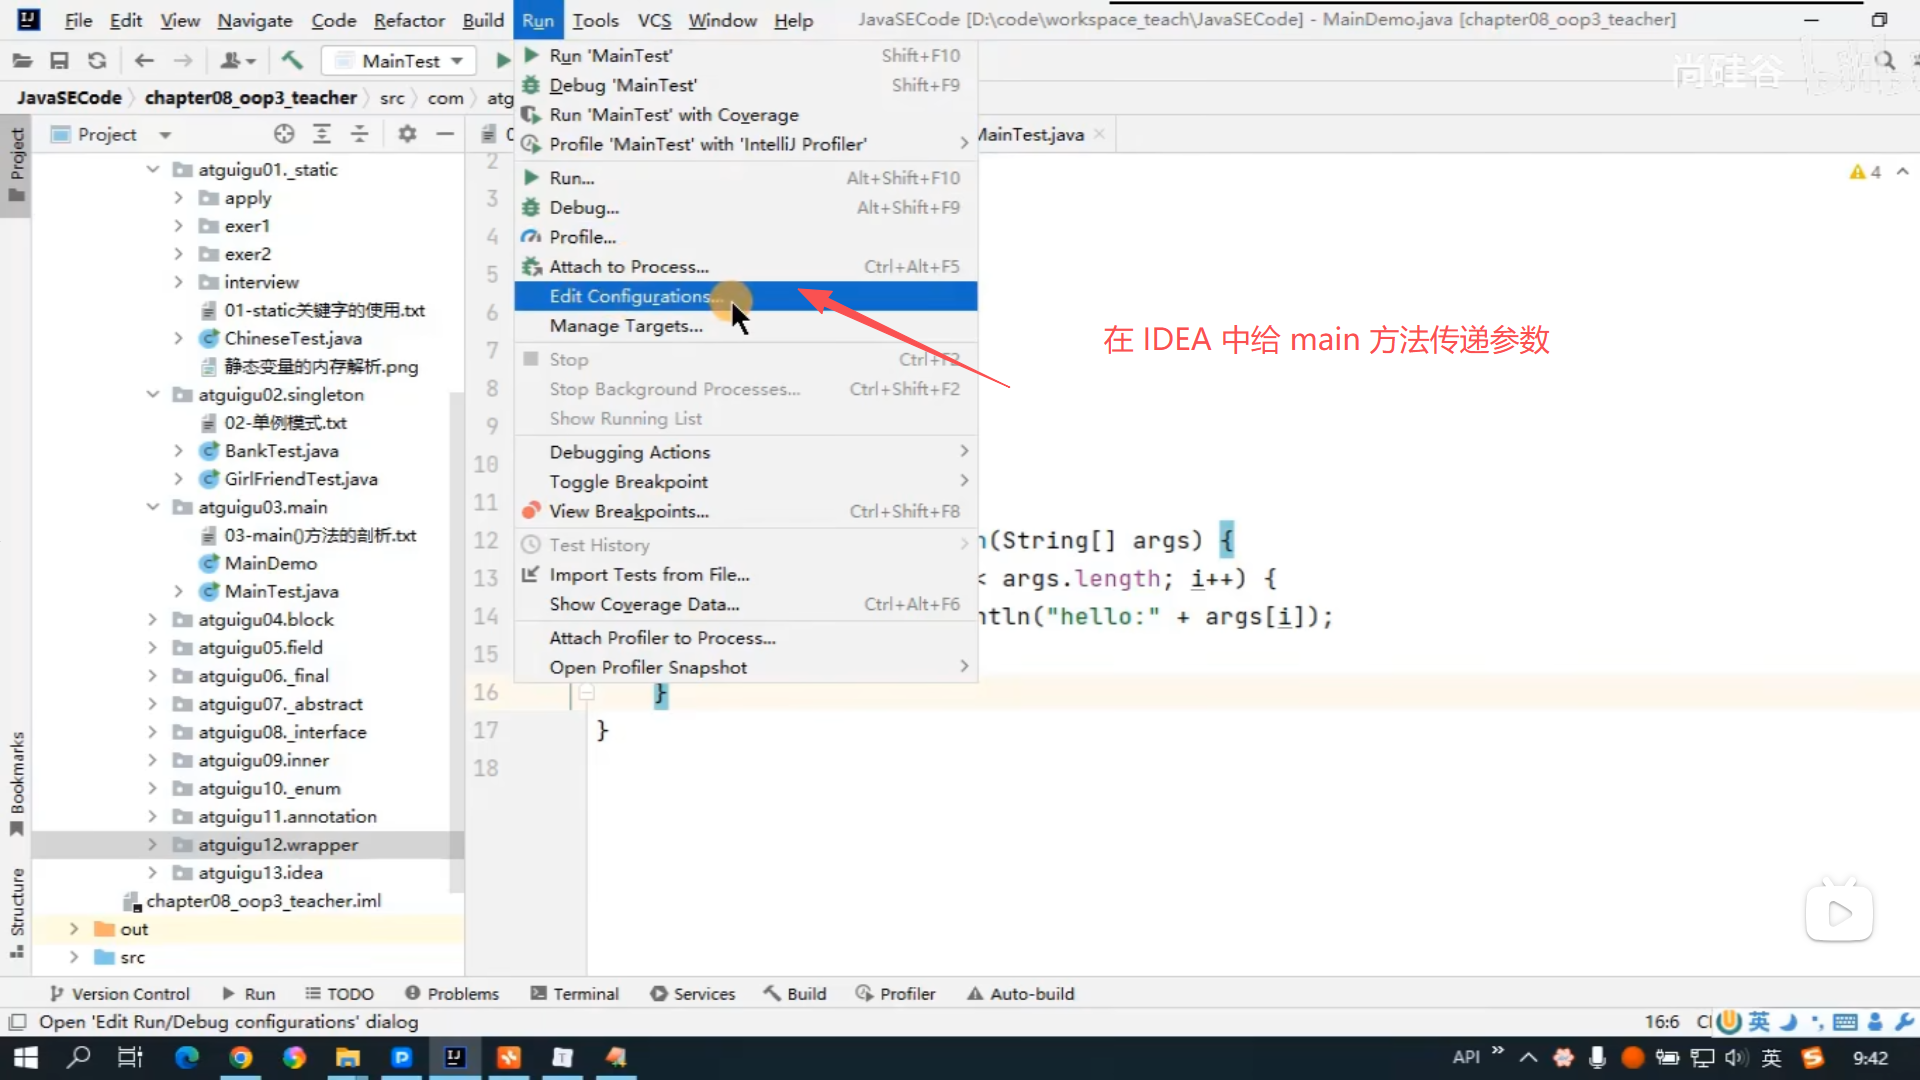Click the Build hammer icon in the toolbar
This screenshot has height=1080, width=1920.
tap(292, 61)
